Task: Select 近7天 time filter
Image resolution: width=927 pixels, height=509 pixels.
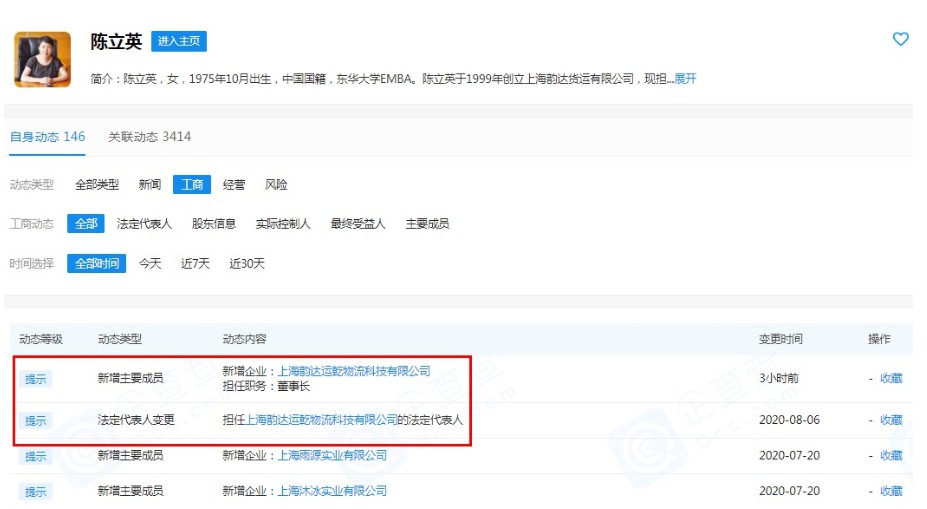Action: tap(195, 264)
